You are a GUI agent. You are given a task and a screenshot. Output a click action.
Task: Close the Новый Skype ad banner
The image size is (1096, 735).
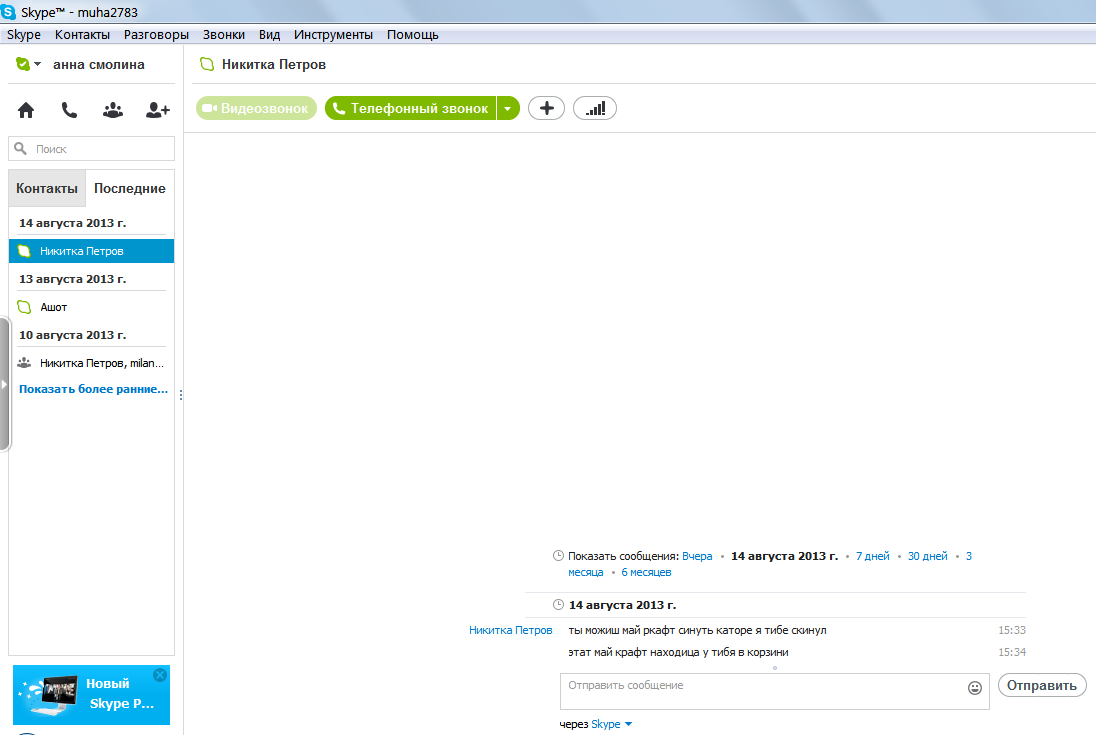[x=160, y=675]
